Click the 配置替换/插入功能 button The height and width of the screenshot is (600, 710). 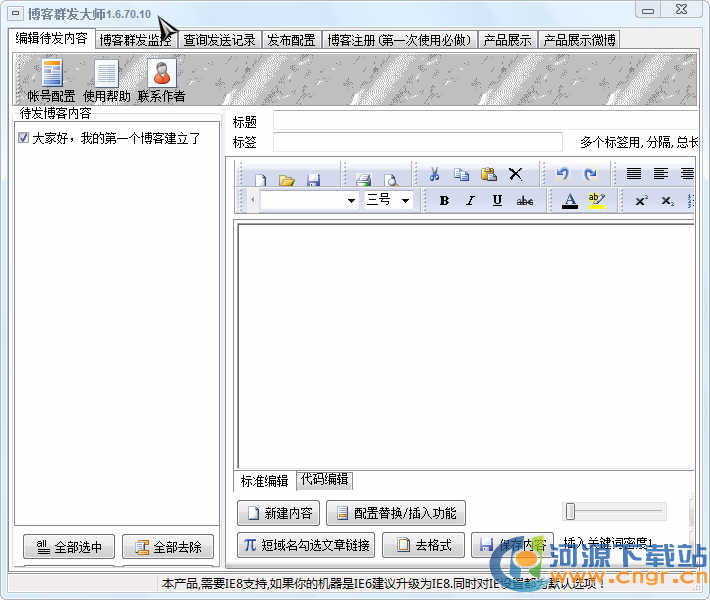tap(396, 513)
